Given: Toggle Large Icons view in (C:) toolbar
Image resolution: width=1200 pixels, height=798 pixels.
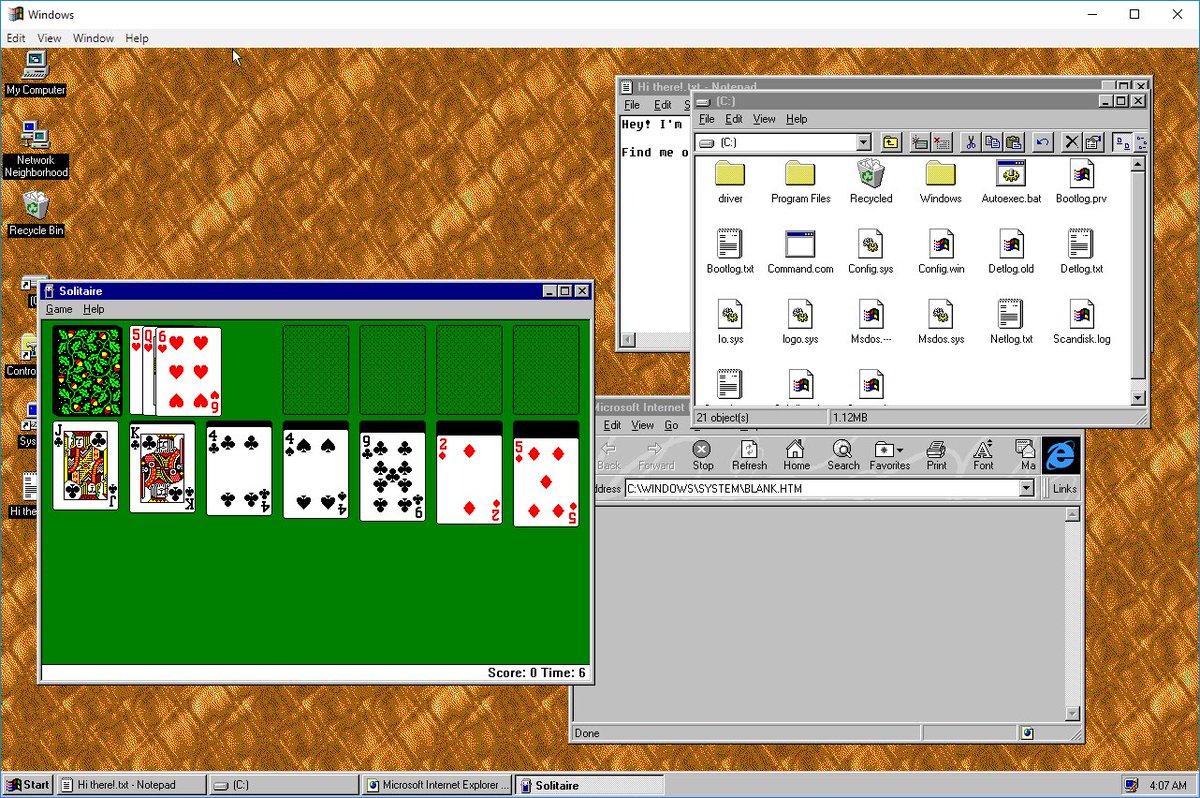Looking at the screenshot, I should click(1122, 142).
